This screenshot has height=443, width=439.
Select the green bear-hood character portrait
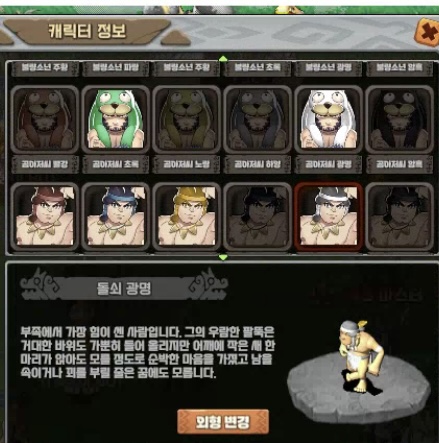(115, 119)
